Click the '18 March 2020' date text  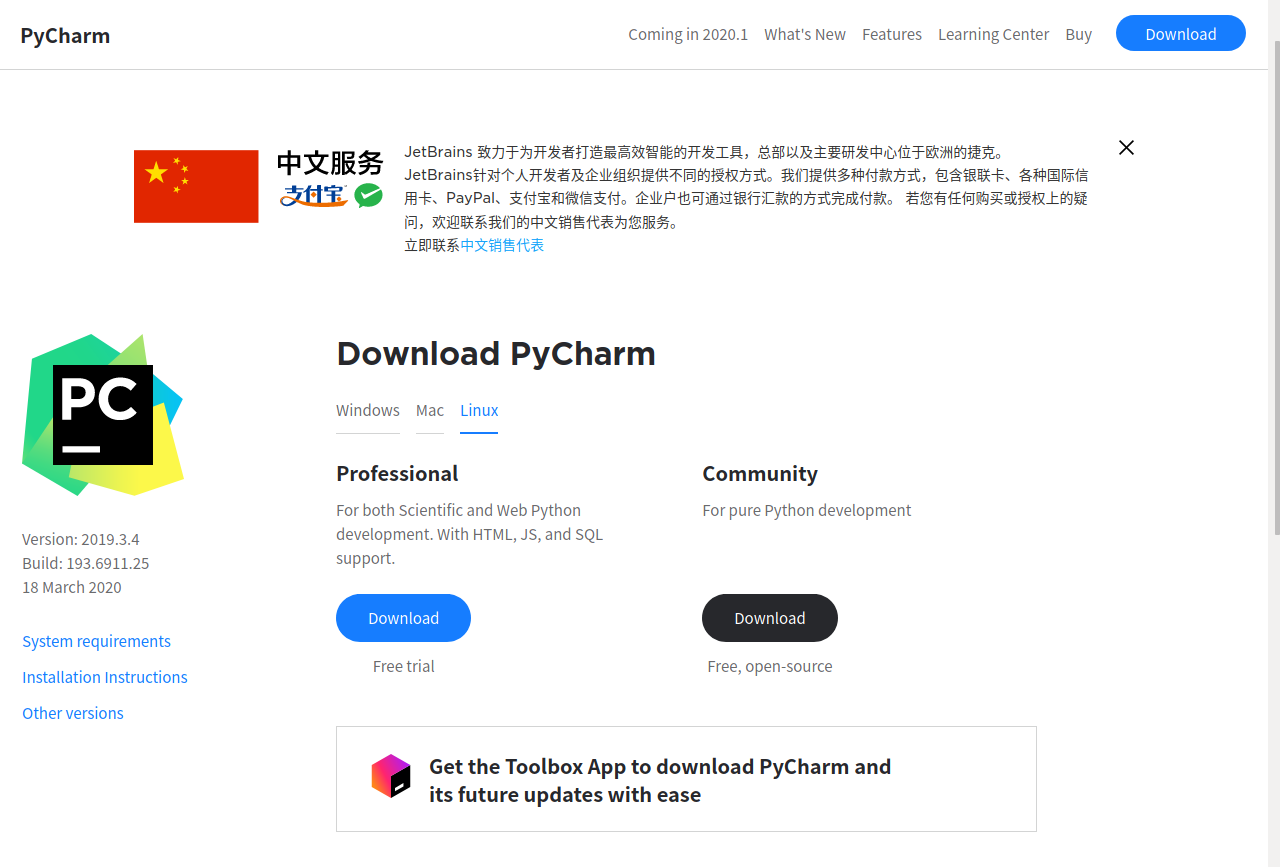click(72, 587)
